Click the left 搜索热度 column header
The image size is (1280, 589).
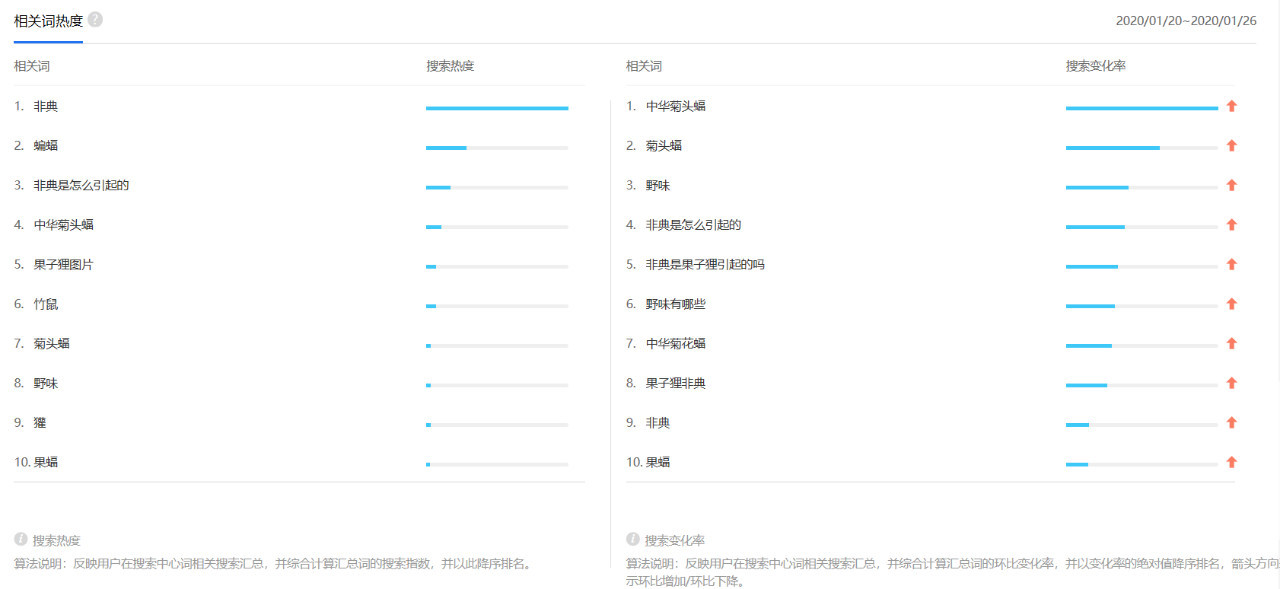pyautogui.click(x=450, y=66)
